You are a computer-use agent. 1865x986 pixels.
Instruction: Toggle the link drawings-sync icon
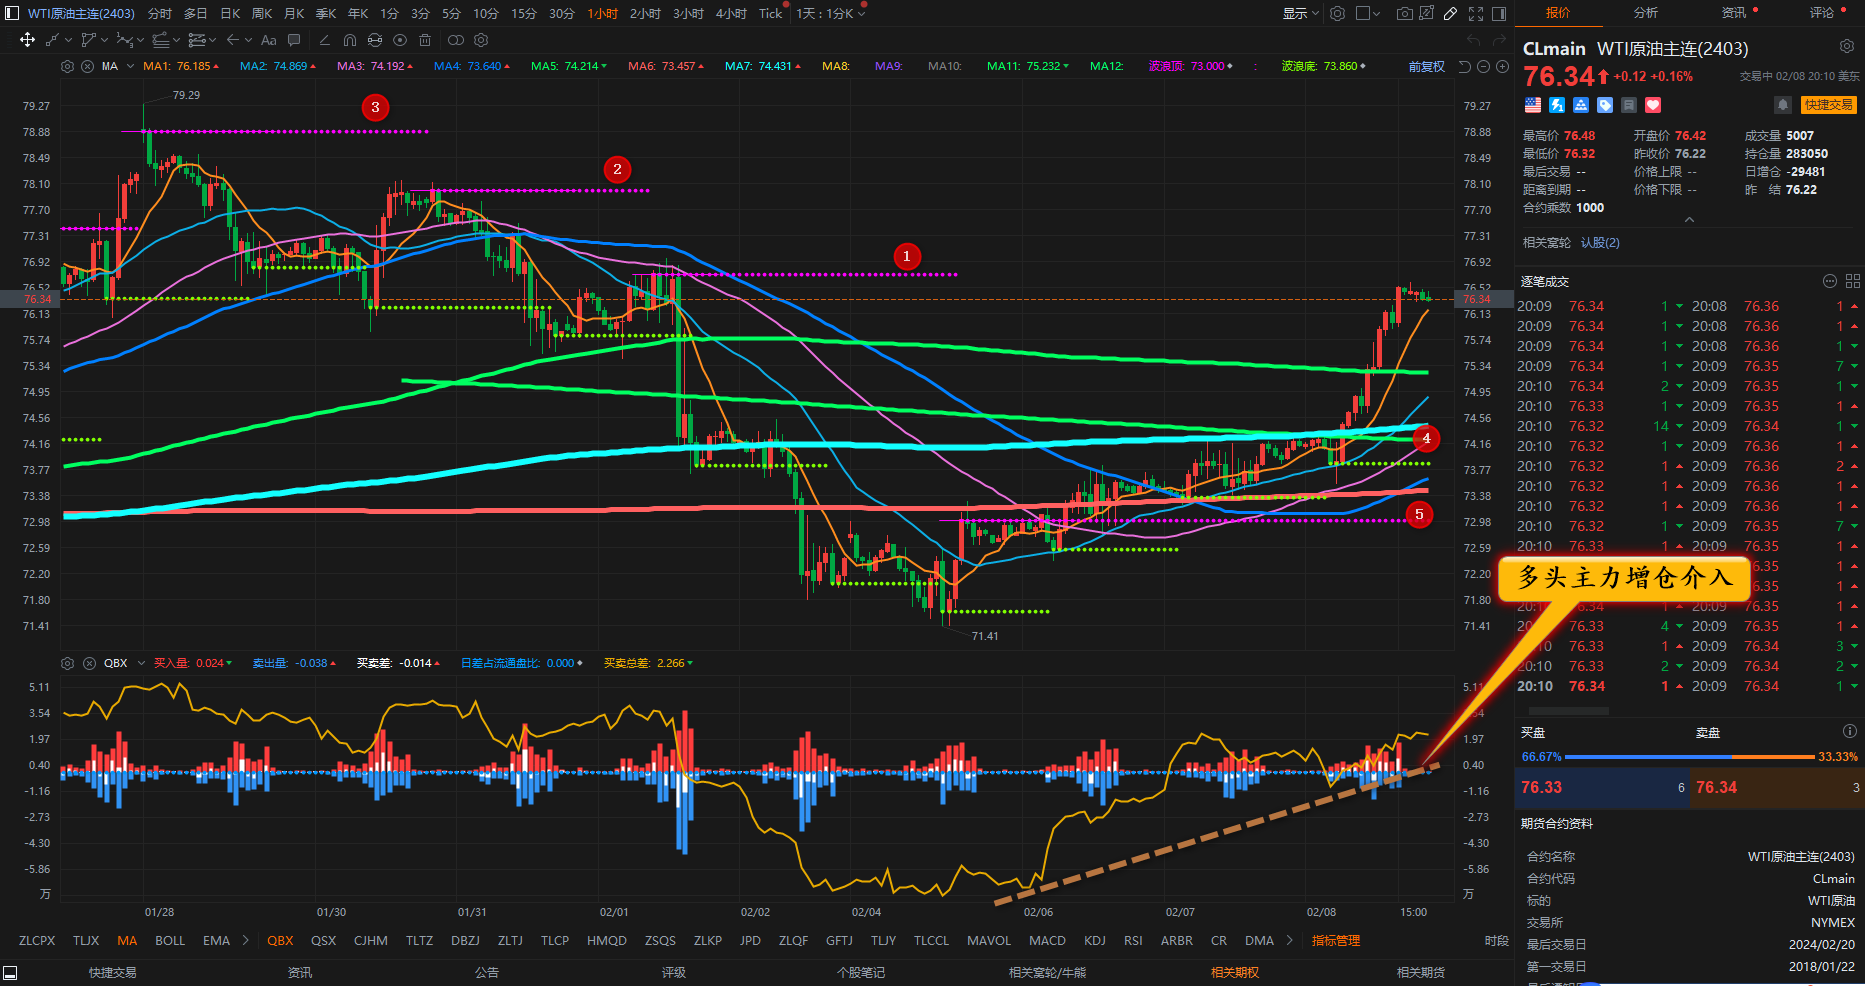point(375,40)
